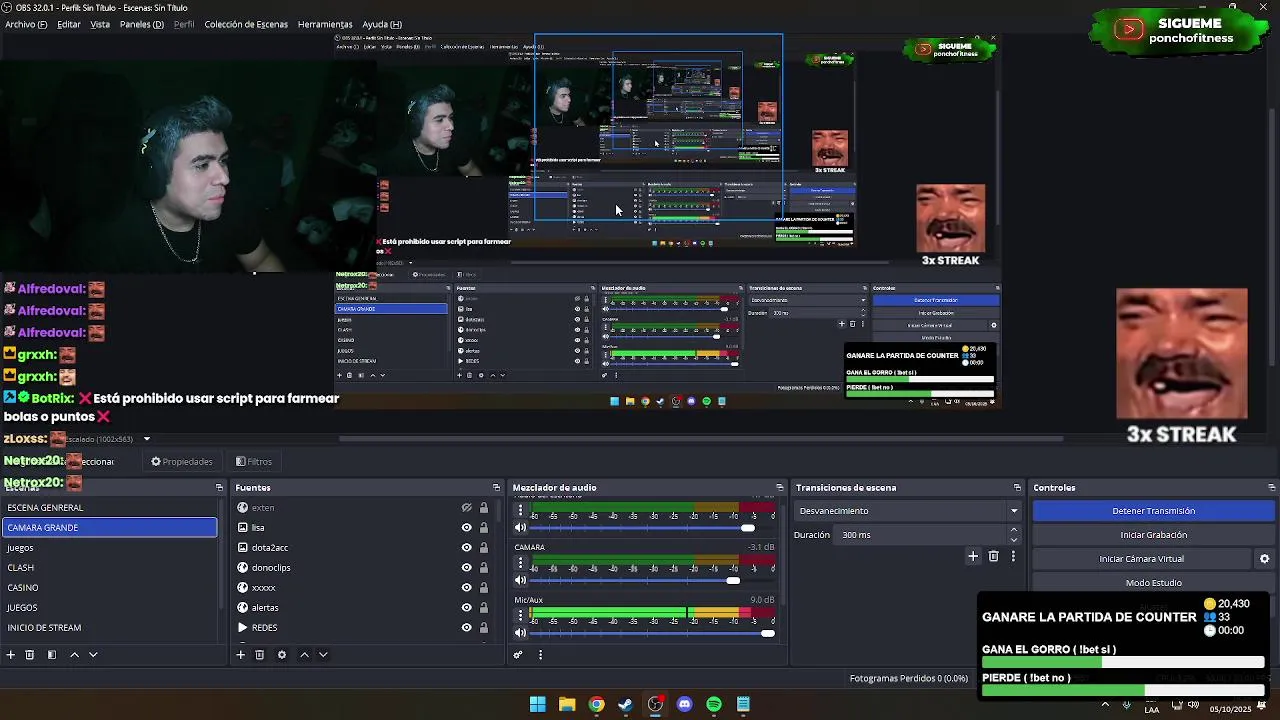Click the Duración 300 ms field

pos(920,535)
